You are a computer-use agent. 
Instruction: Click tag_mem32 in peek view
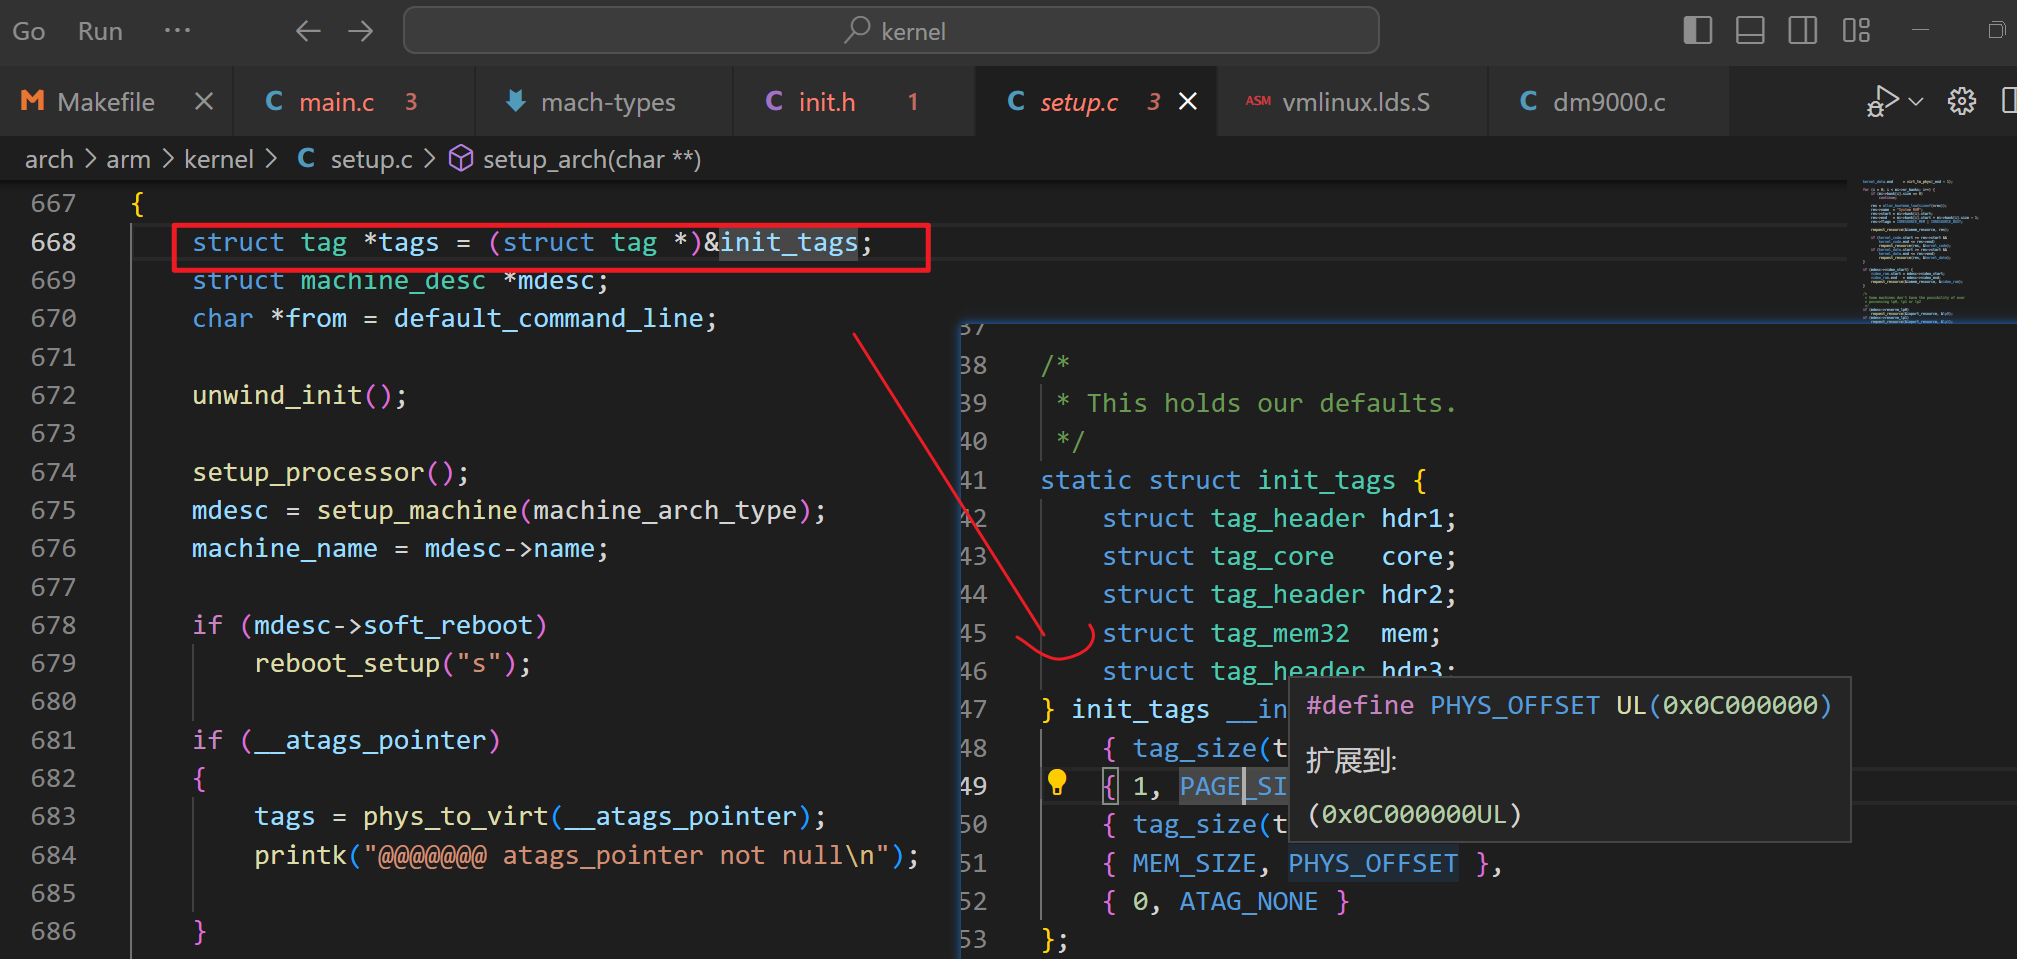(1280, 633)
